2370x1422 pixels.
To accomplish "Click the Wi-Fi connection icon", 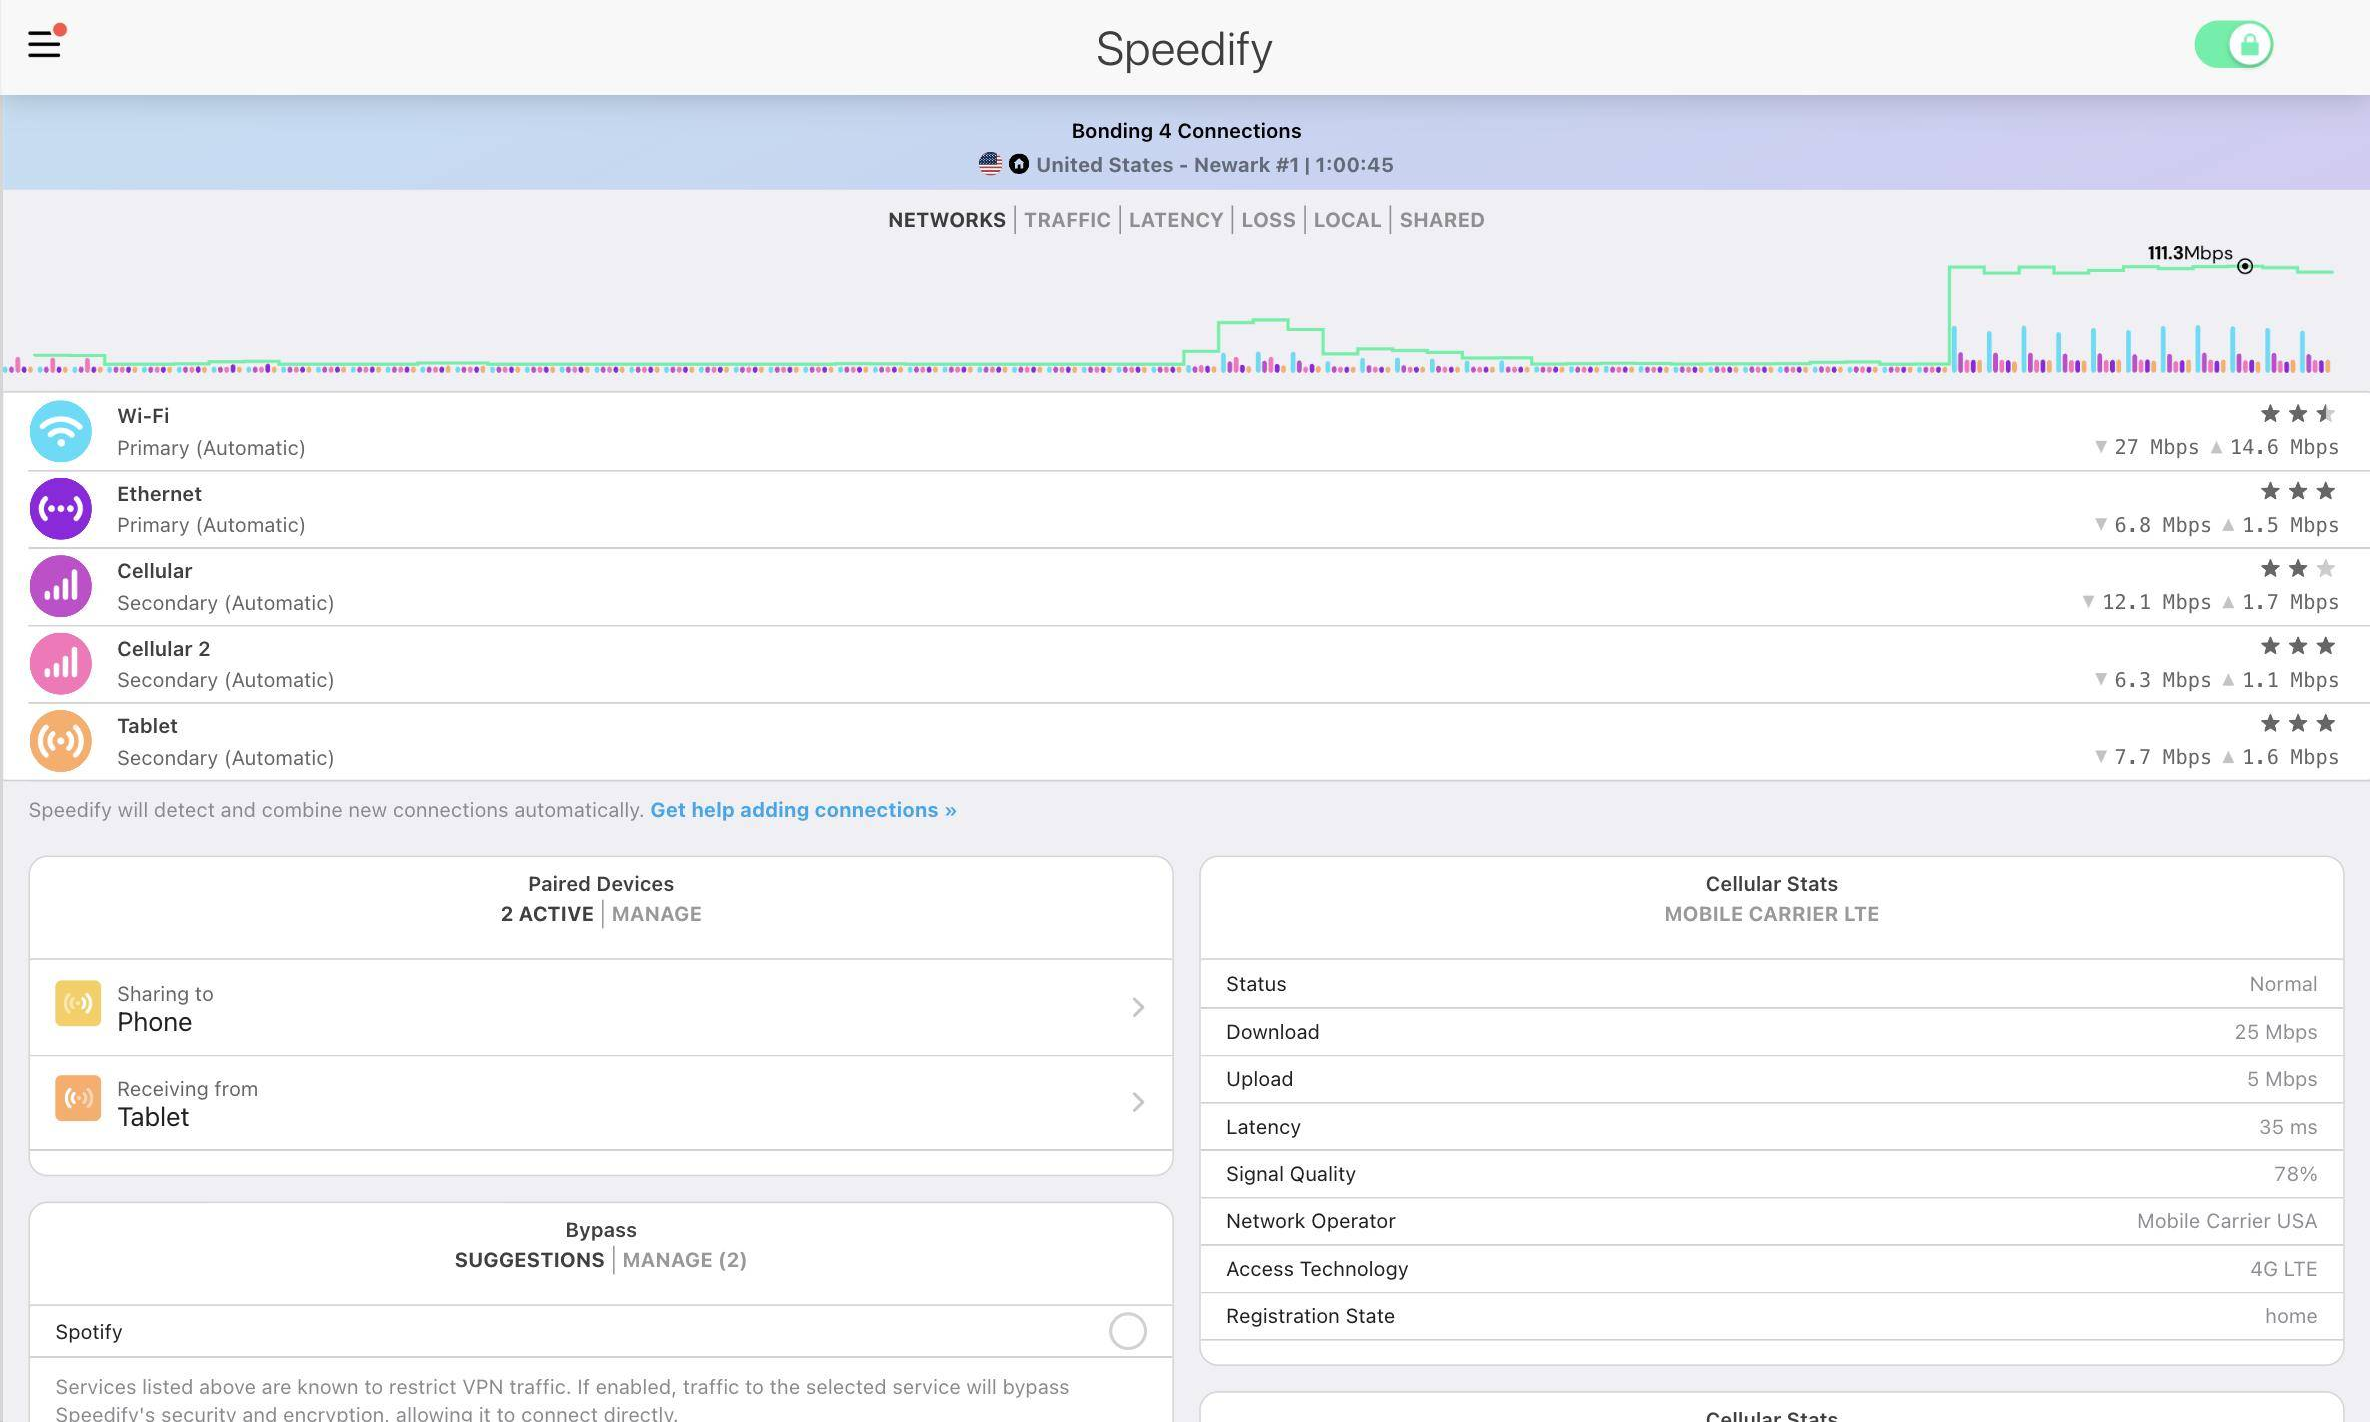I will tap(61, 431).
